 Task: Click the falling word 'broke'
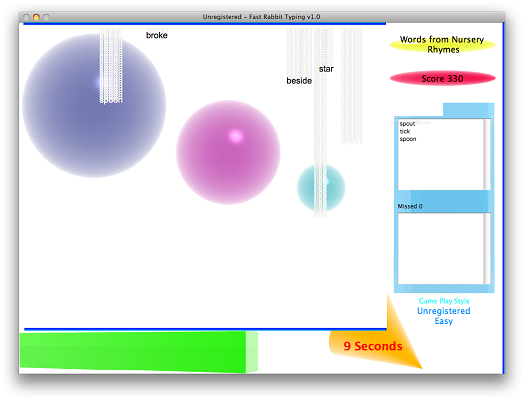[157, 35]
